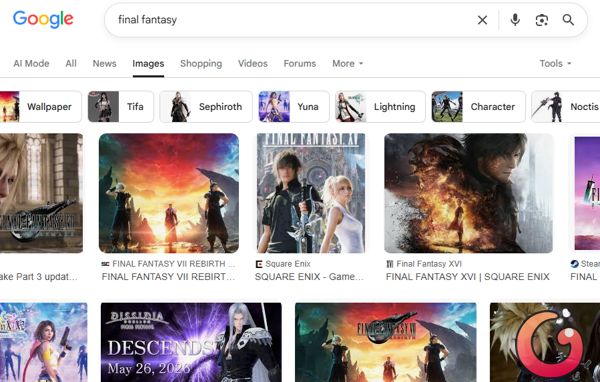Open the Final Fantasy XVI flaming figure thumbnail
The image size is (600, 382).
pos(468,193)
